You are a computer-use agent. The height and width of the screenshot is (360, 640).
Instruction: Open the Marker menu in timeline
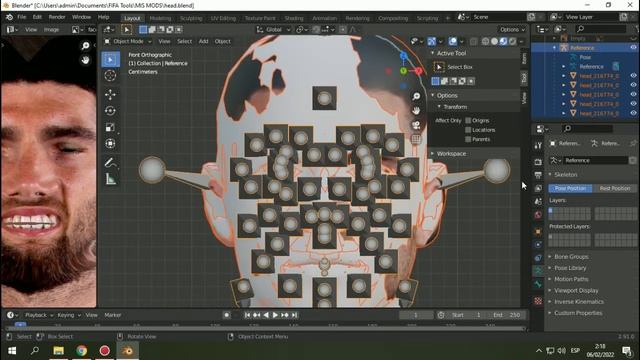tap(113, 315)
